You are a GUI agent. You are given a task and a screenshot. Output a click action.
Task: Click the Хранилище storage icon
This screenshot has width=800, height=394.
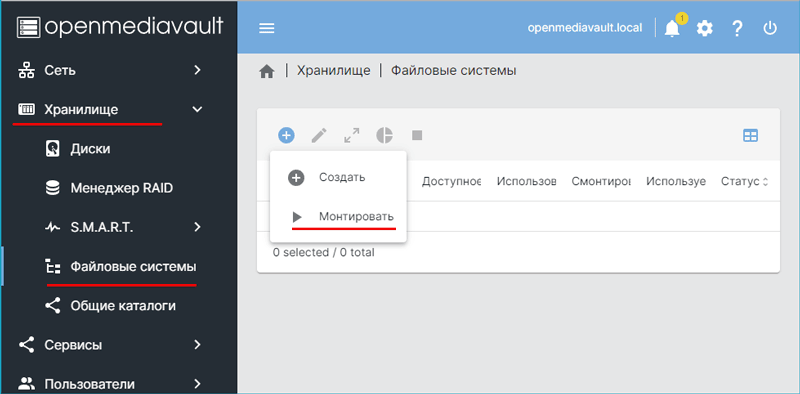coord(26,109)
